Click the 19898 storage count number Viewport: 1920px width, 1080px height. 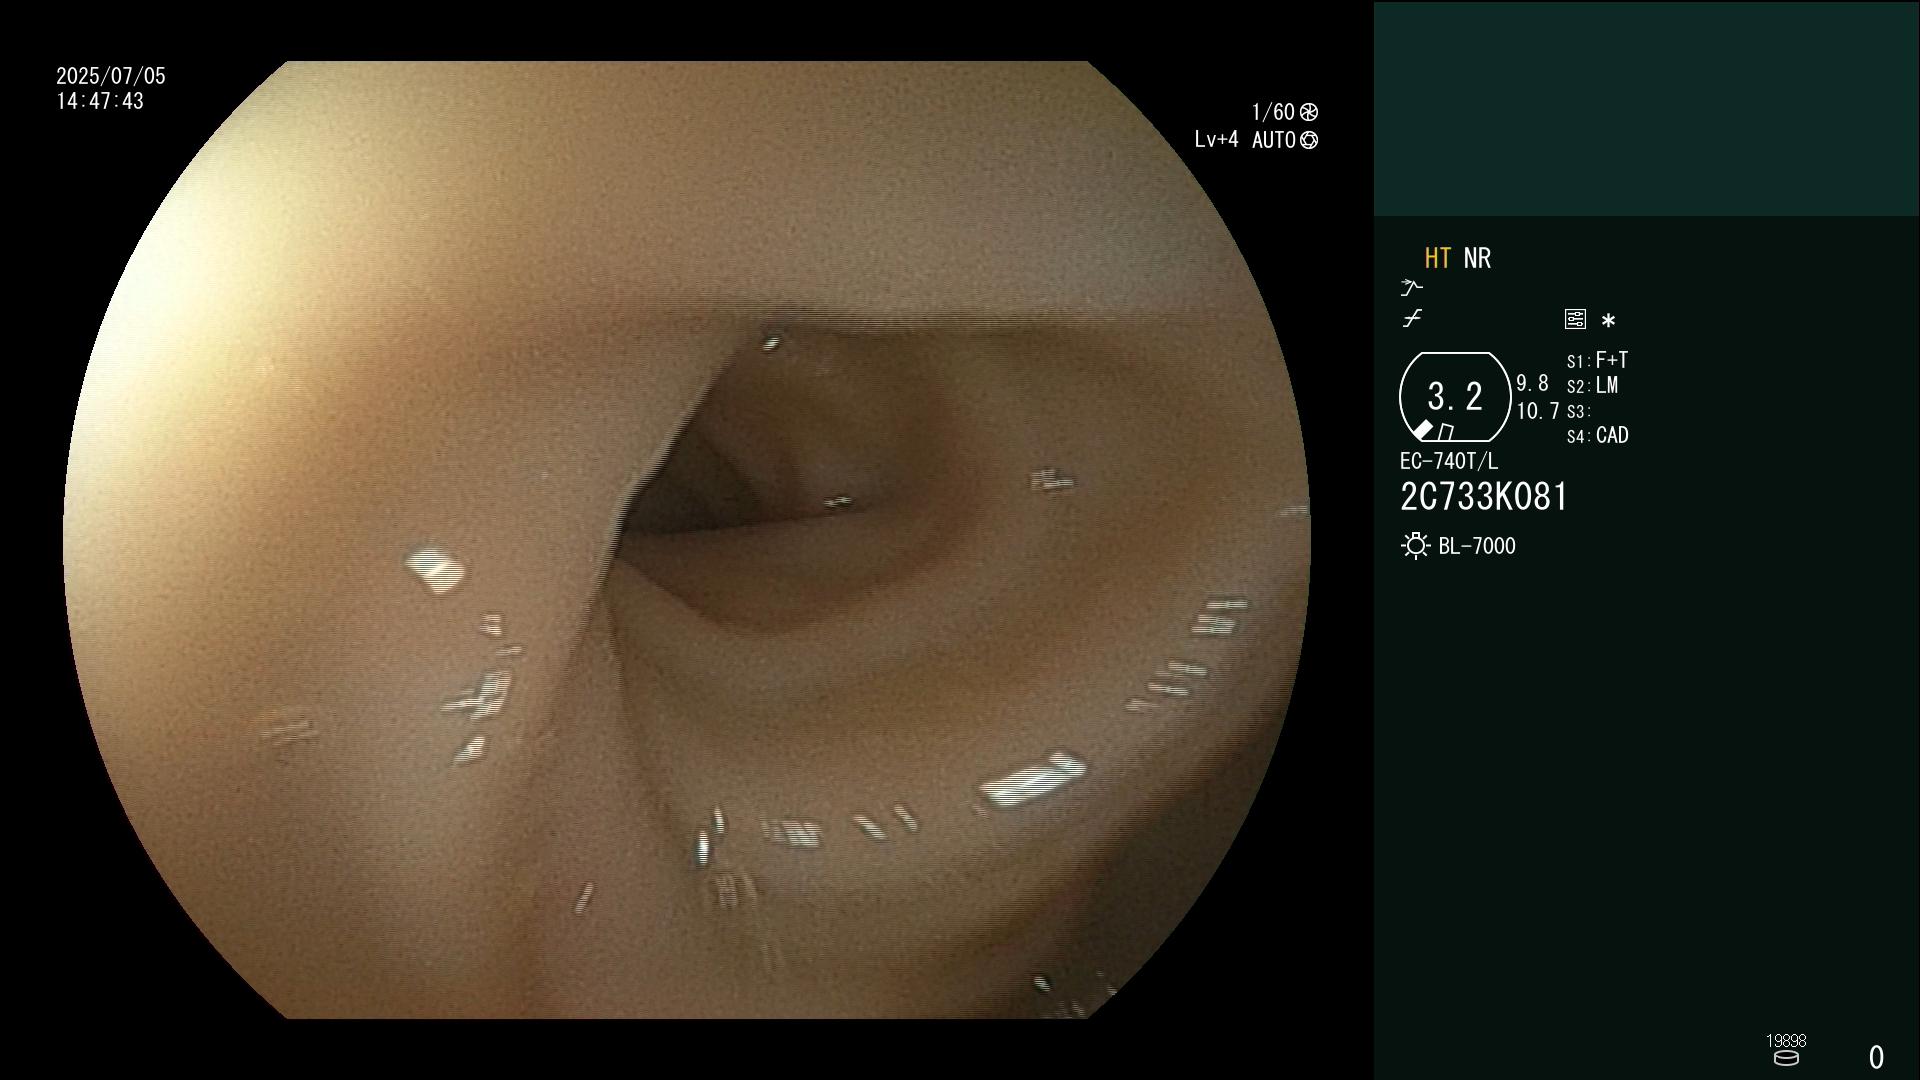pos(1786,1041)
